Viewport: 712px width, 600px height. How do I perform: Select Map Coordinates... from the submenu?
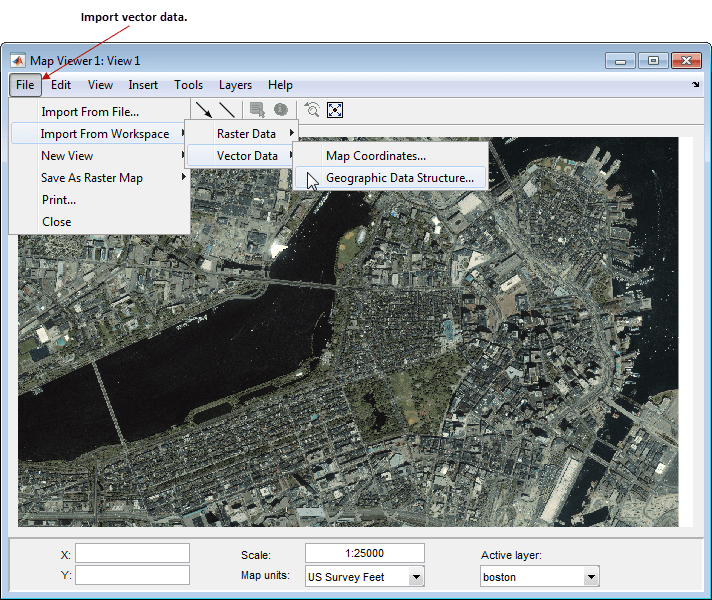click(376, 156)
